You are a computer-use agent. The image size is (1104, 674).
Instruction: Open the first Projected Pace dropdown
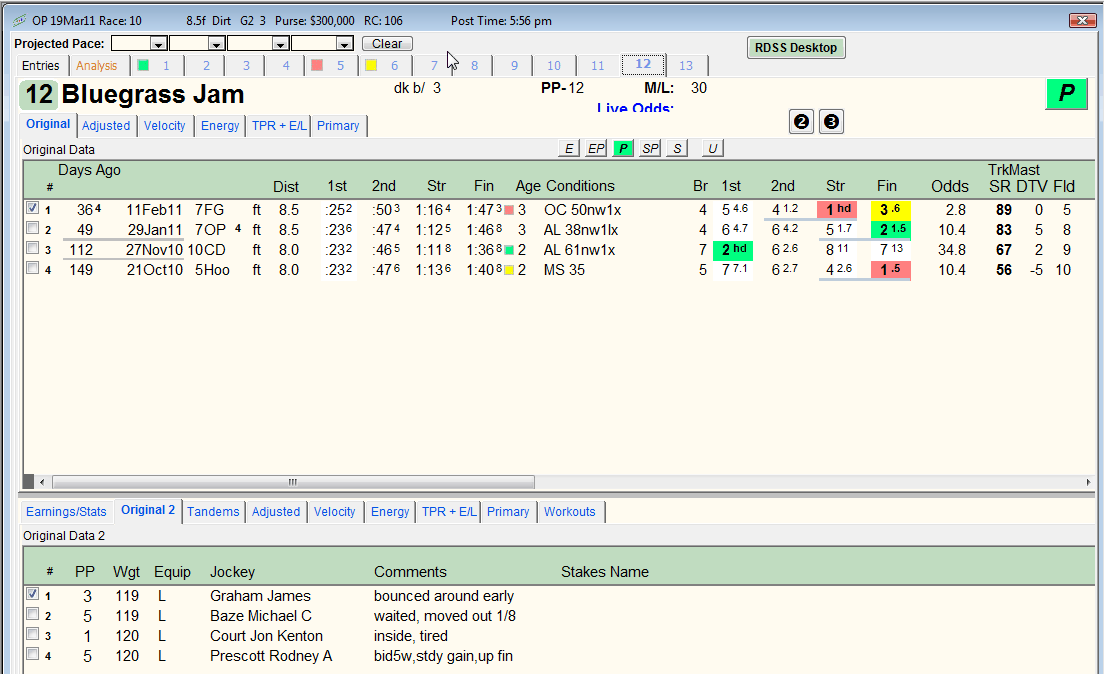point(158,44)
